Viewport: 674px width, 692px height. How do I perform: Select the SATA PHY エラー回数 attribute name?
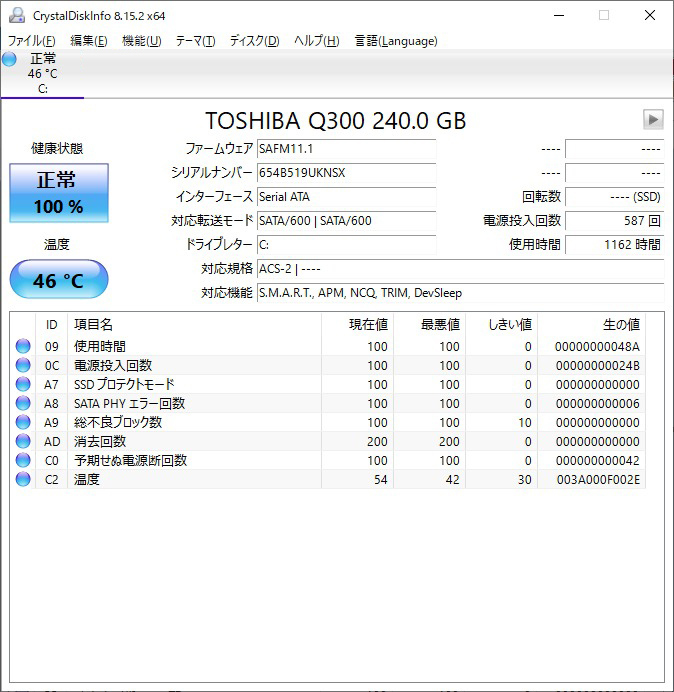[129, 403]
